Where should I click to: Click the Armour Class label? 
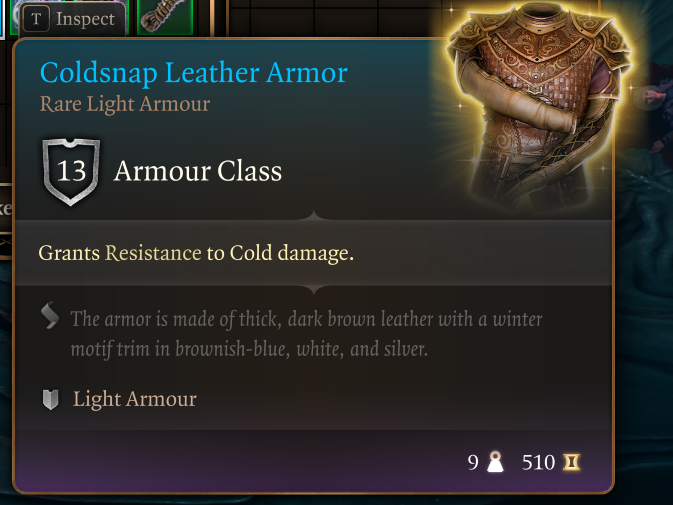click(198, 171)
